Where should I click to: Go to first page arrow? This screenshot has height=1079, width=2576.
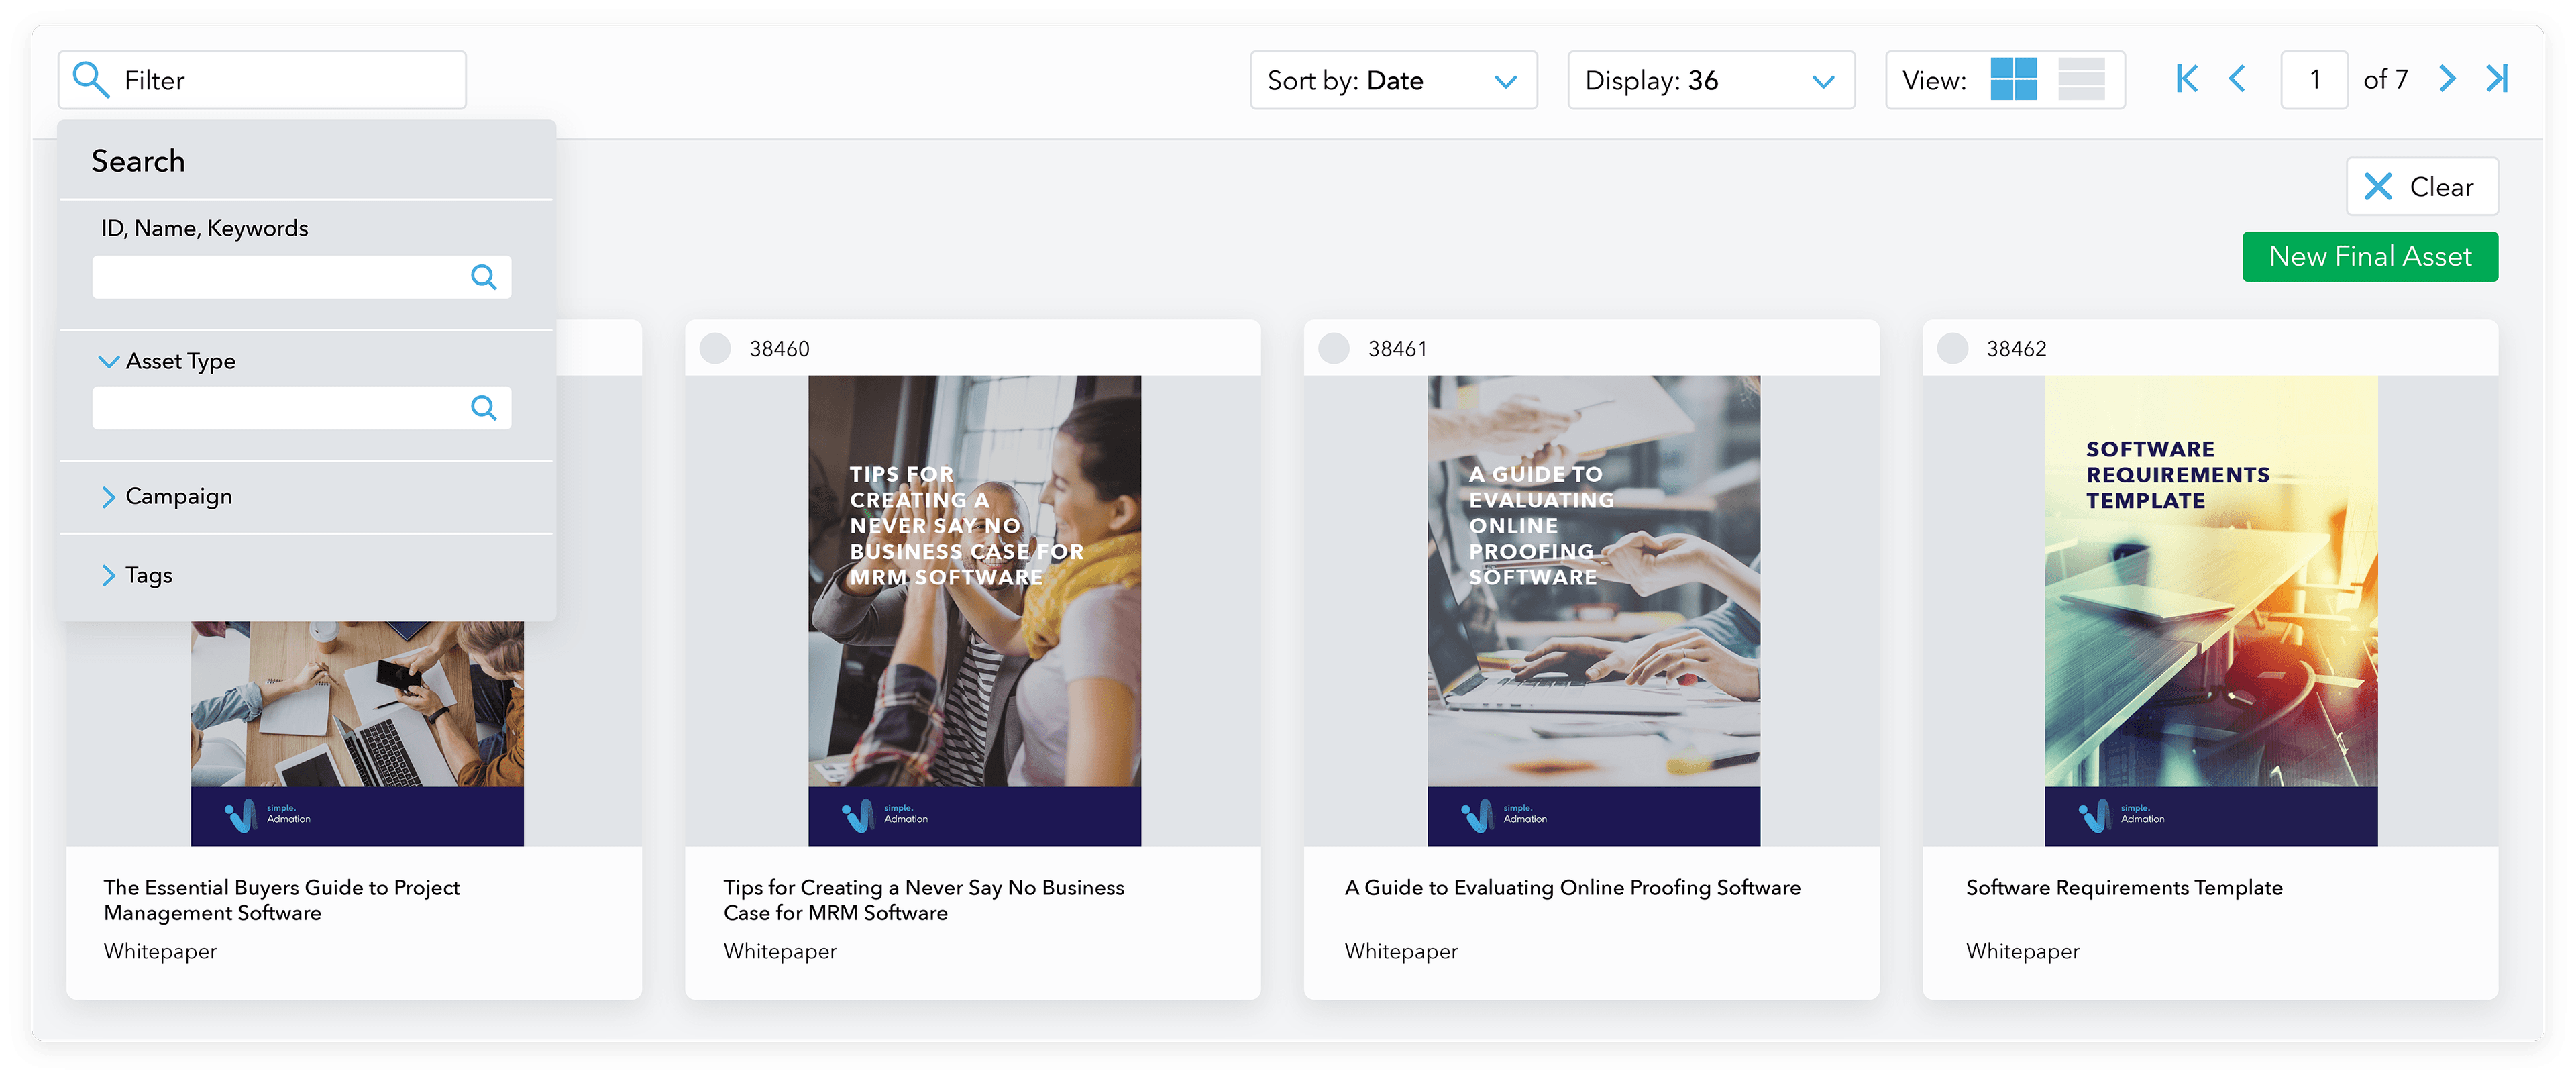pyautogui.click(x=2186, y=79)
